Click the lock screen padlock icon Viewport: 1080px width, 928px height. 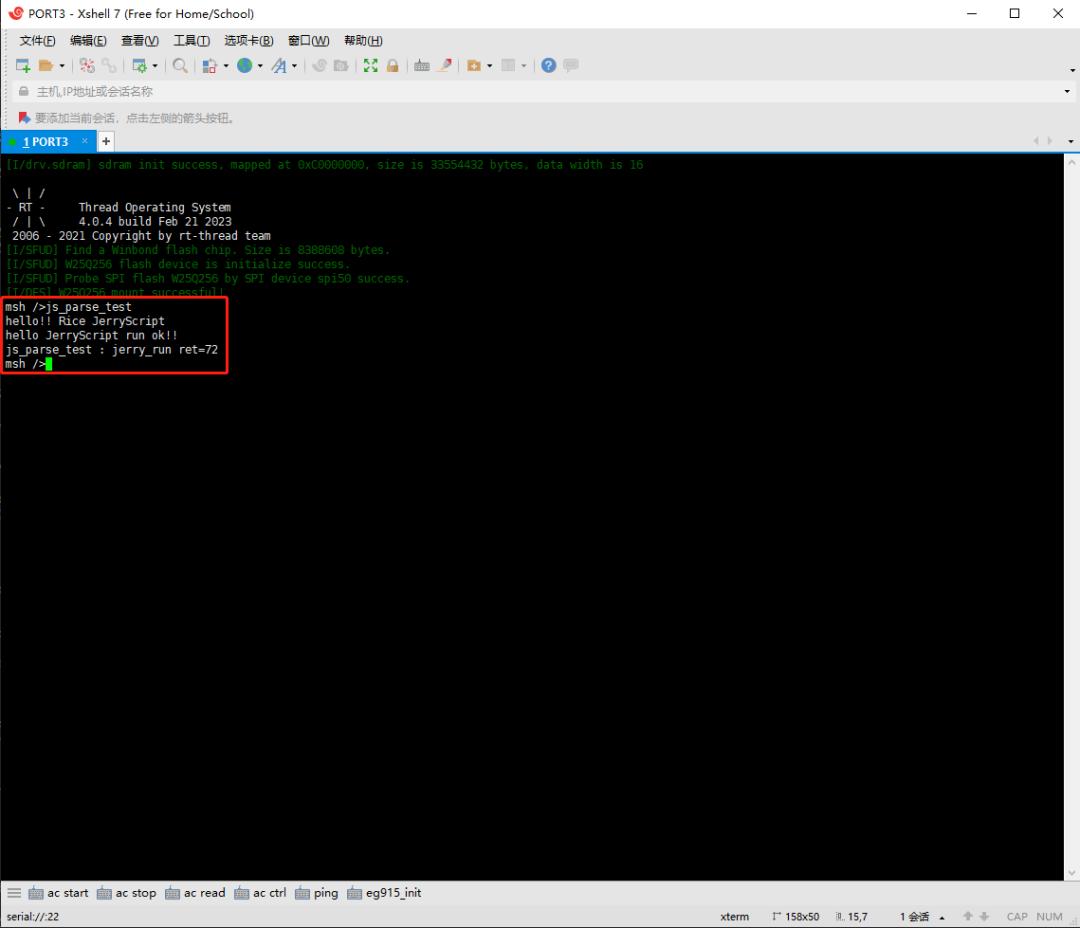pyautogui.click(x=393, y=65)
